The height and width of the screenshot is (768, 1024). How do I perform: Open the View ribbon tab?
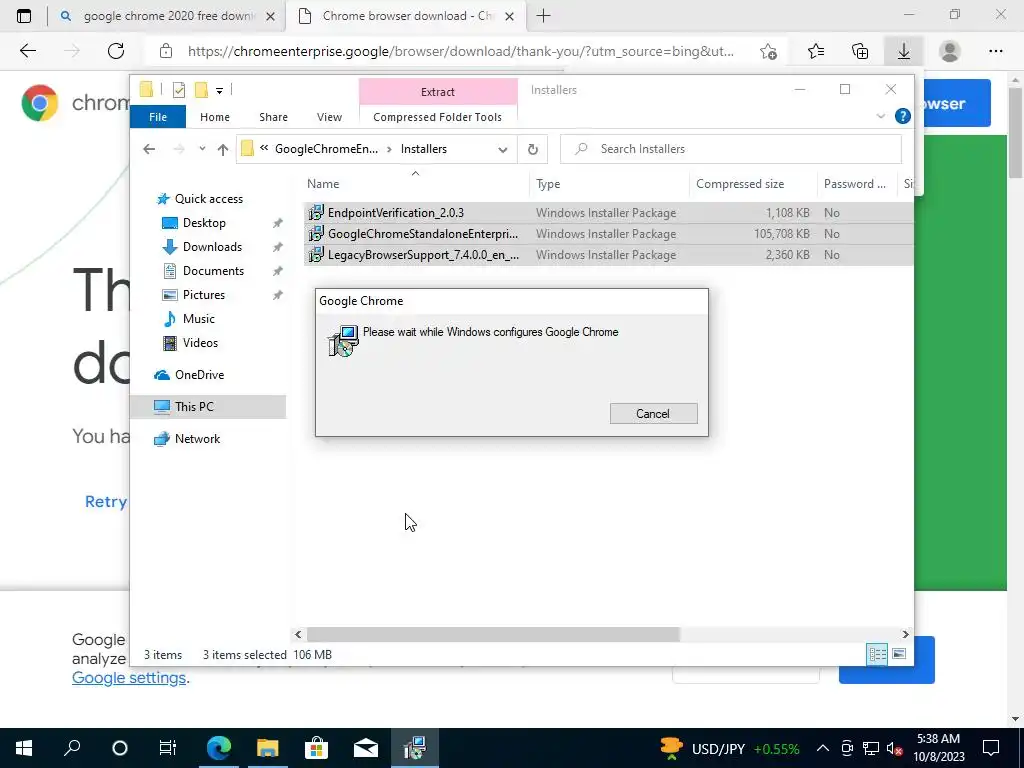(x=329, y=117)
